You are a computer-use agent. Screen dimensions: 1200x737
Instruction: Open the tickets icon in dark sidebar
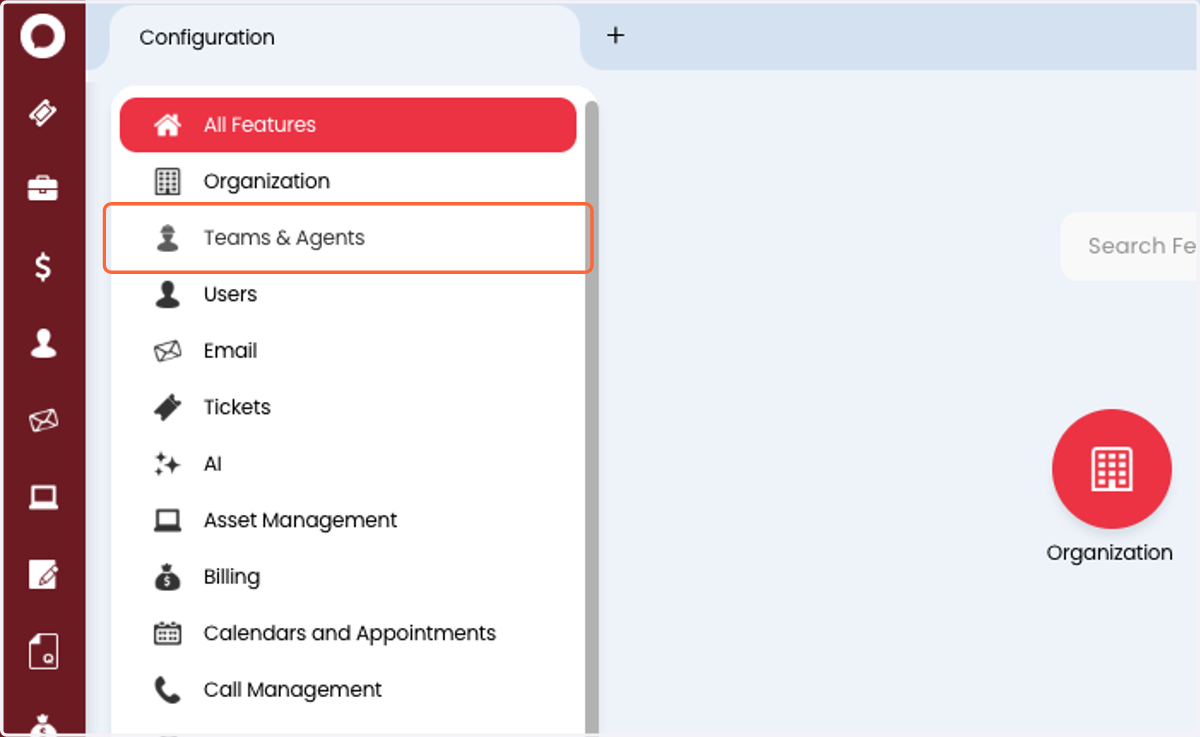[x=43, y=113]
